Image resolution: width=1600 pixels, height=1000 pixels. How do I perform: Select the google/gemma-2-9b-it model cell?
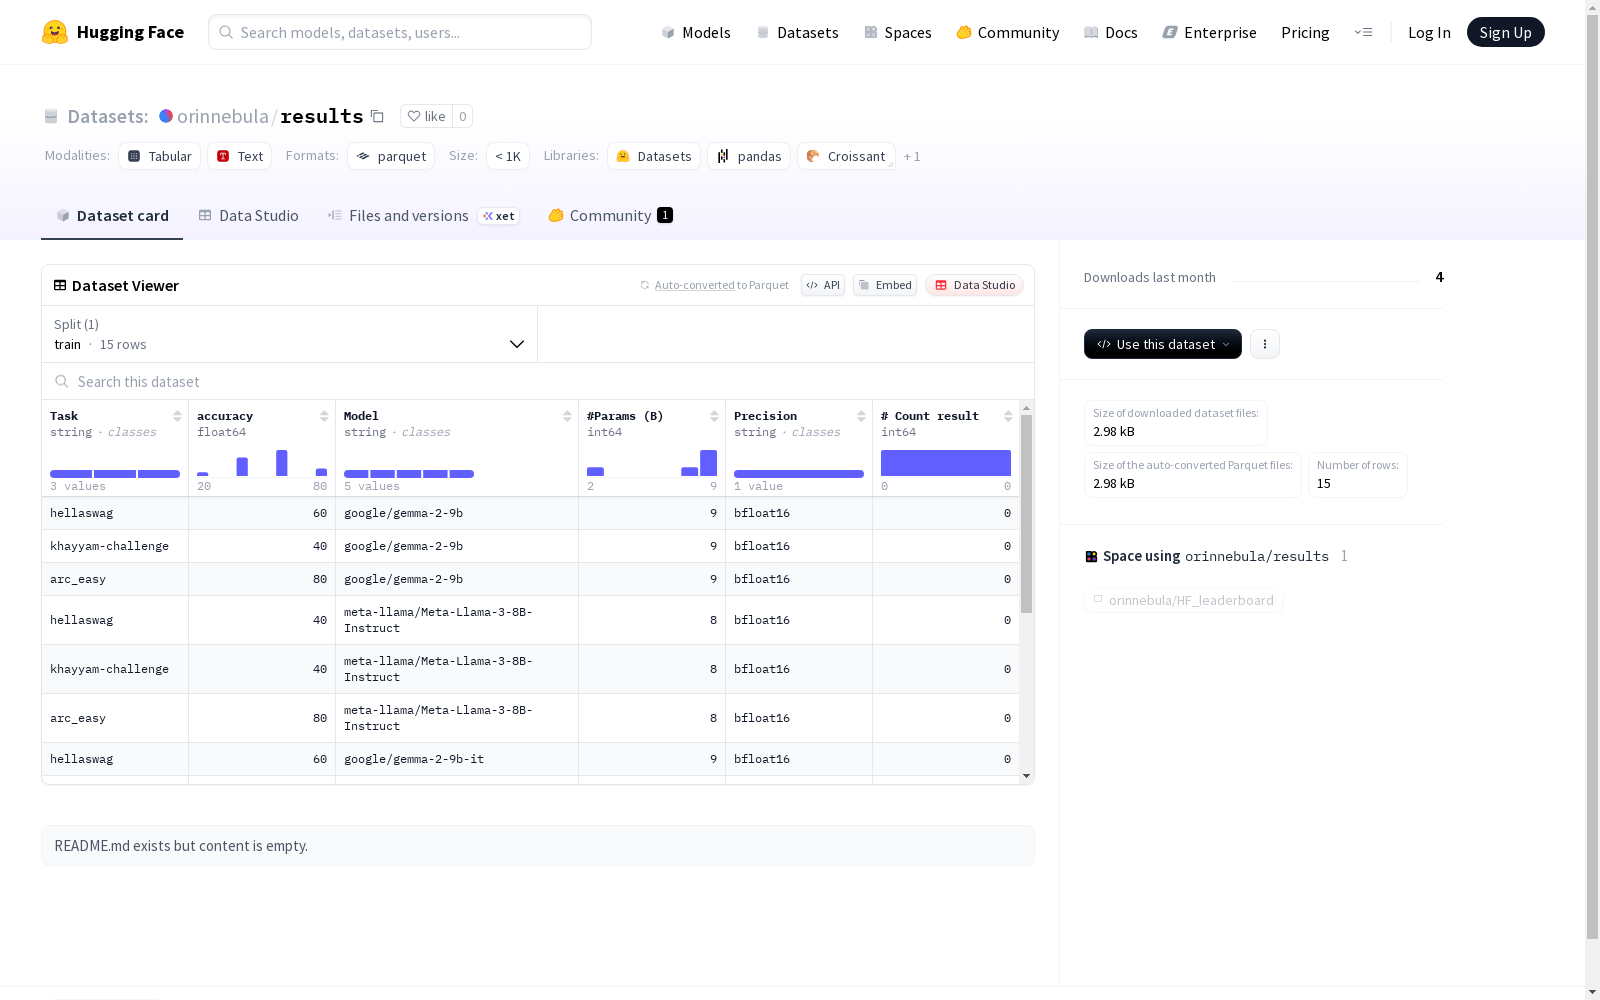tap(457, 759)
